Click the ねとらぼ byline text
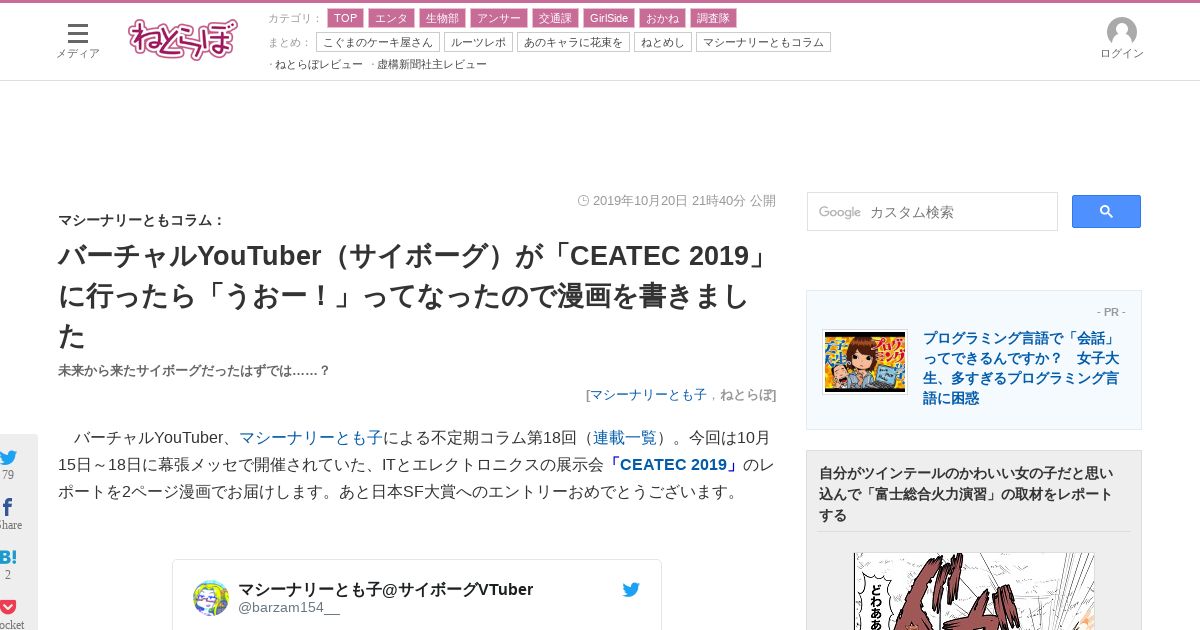The image size is (1200, 630). tap(746, 395)
